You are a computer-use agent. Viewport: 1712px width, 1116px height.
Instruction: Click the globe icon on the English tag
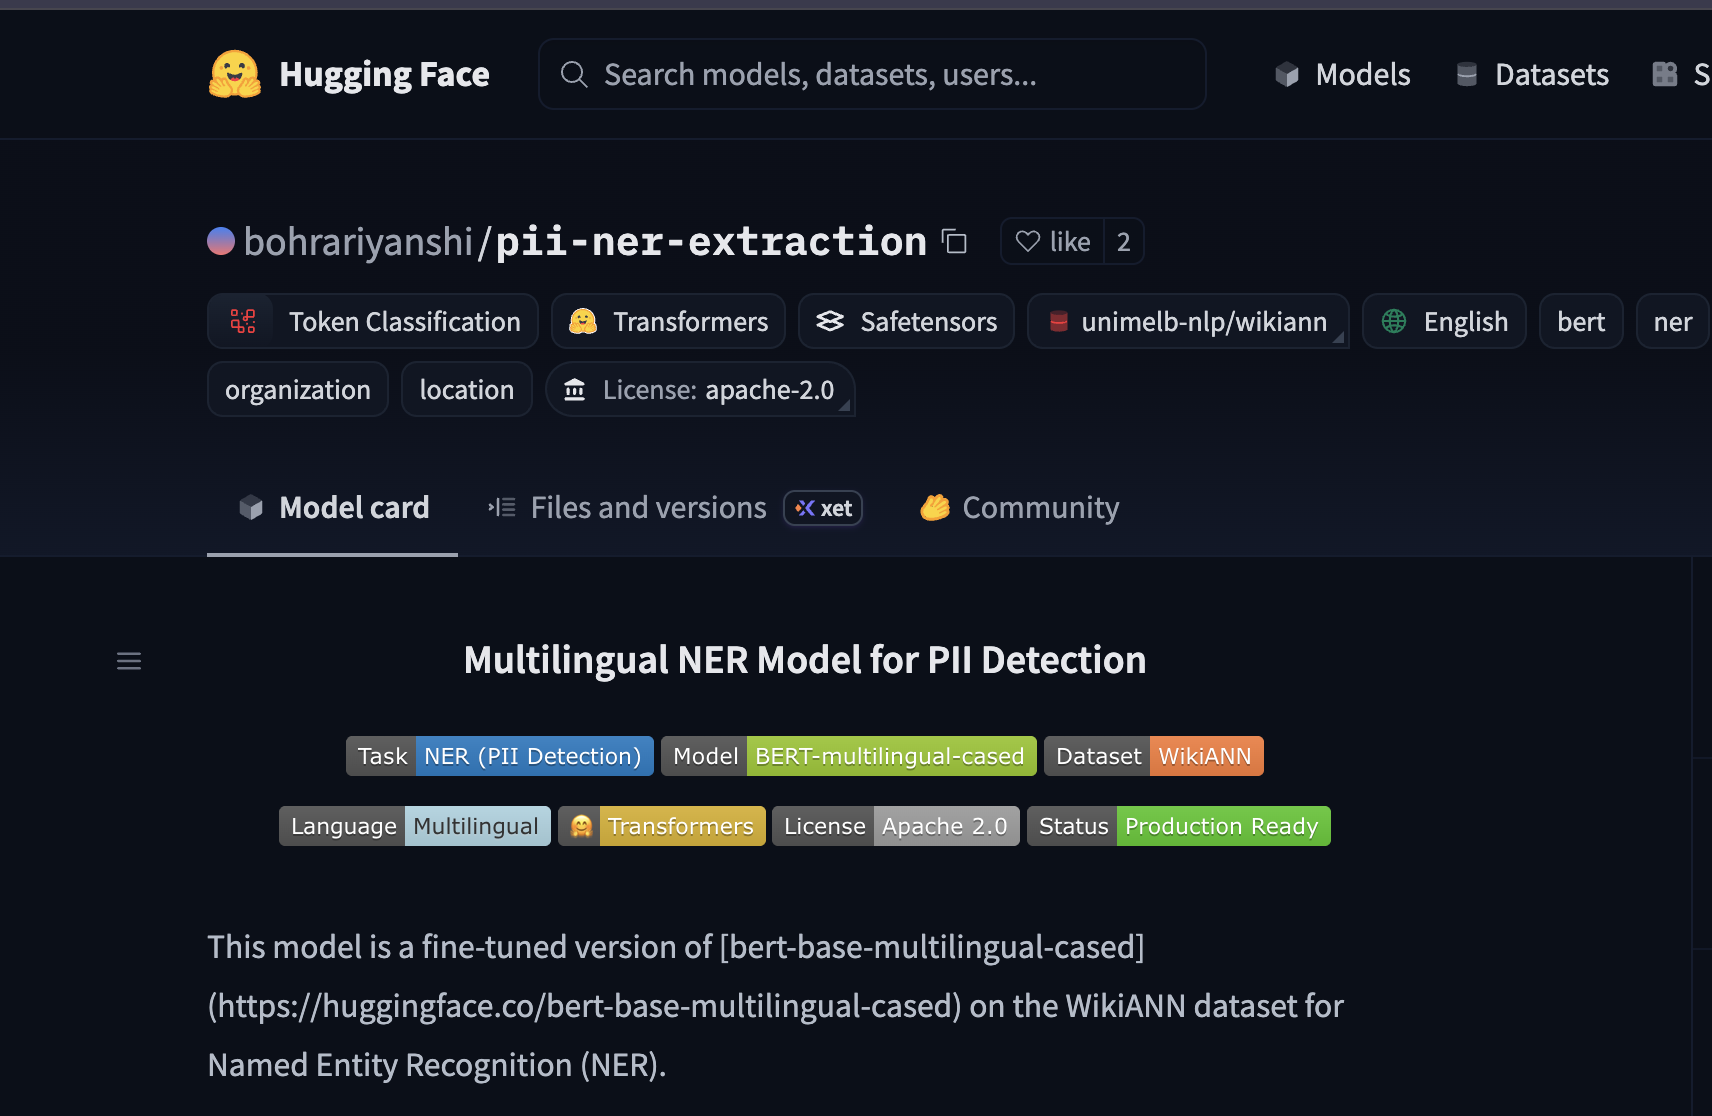point(1394,321)
